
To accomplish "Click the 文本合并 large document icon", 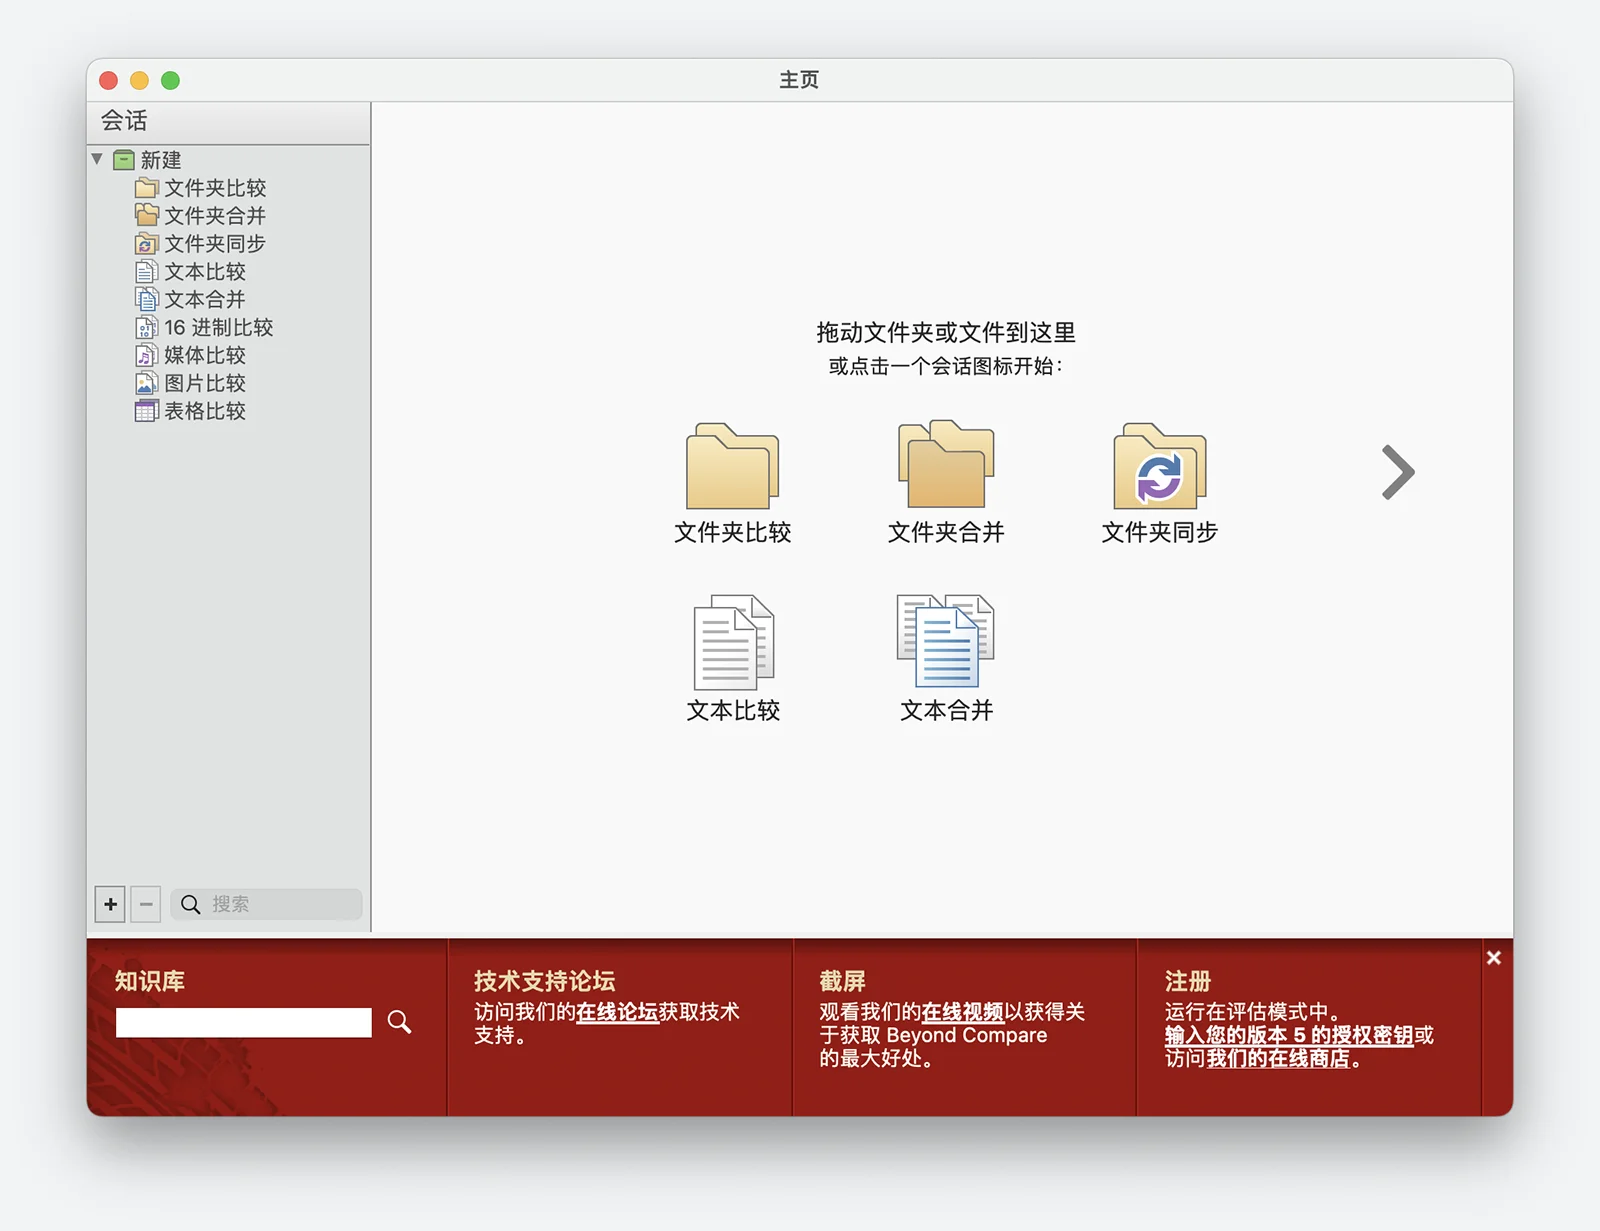I will coord(945,642).
